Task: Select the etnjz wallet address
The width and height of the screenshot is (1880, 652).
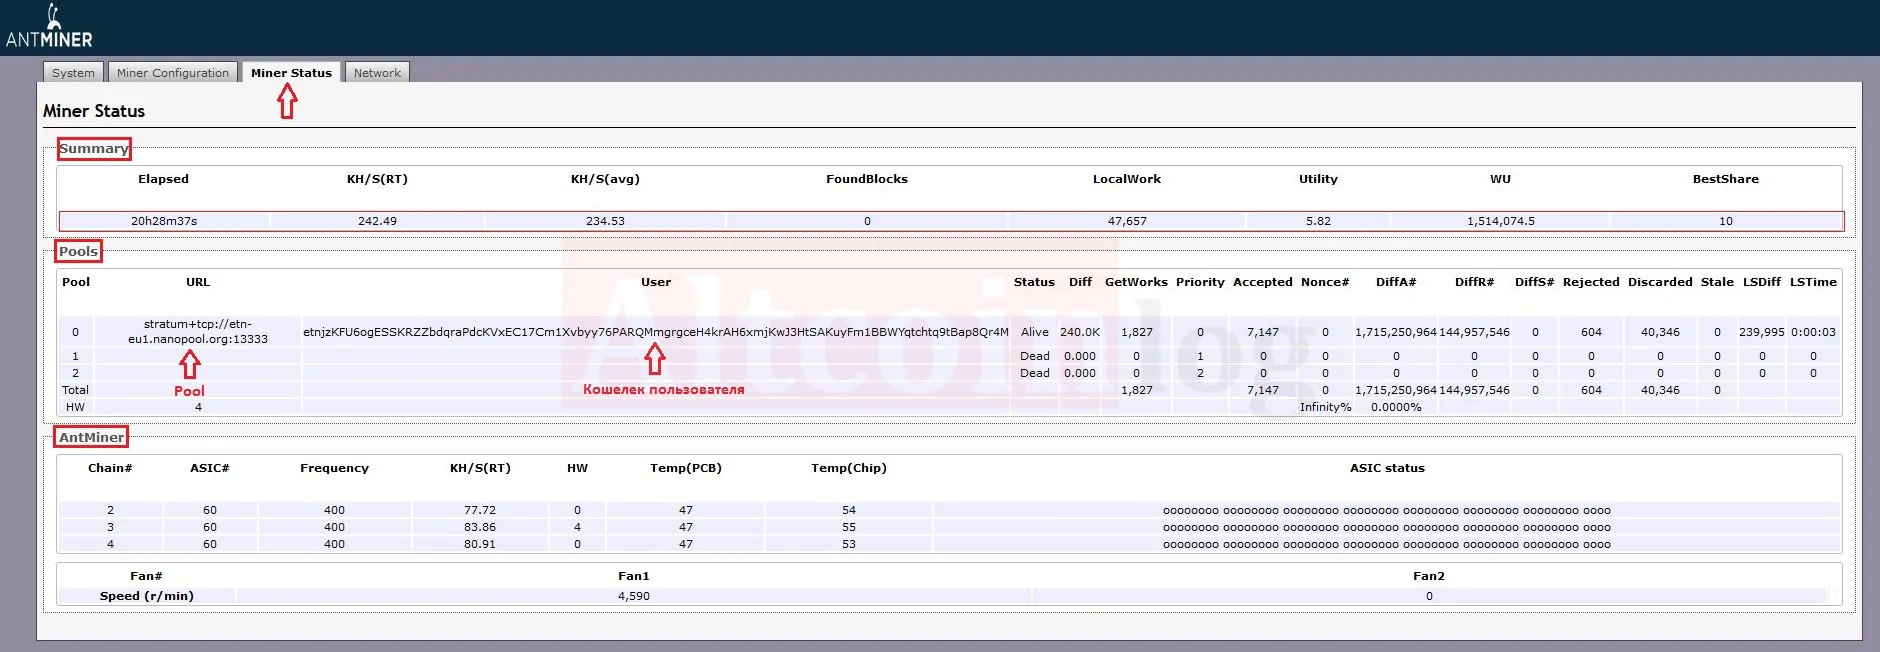Action: [656, 332]
